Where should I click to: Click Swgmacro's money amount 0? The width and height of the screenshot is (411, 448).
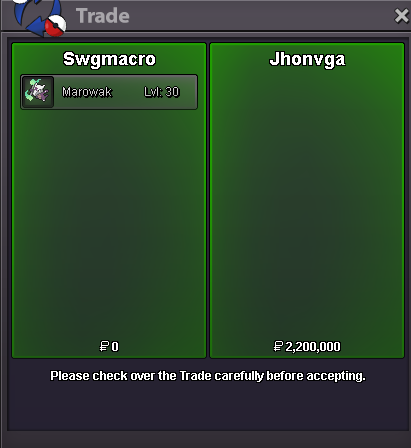tap(115, 347)
